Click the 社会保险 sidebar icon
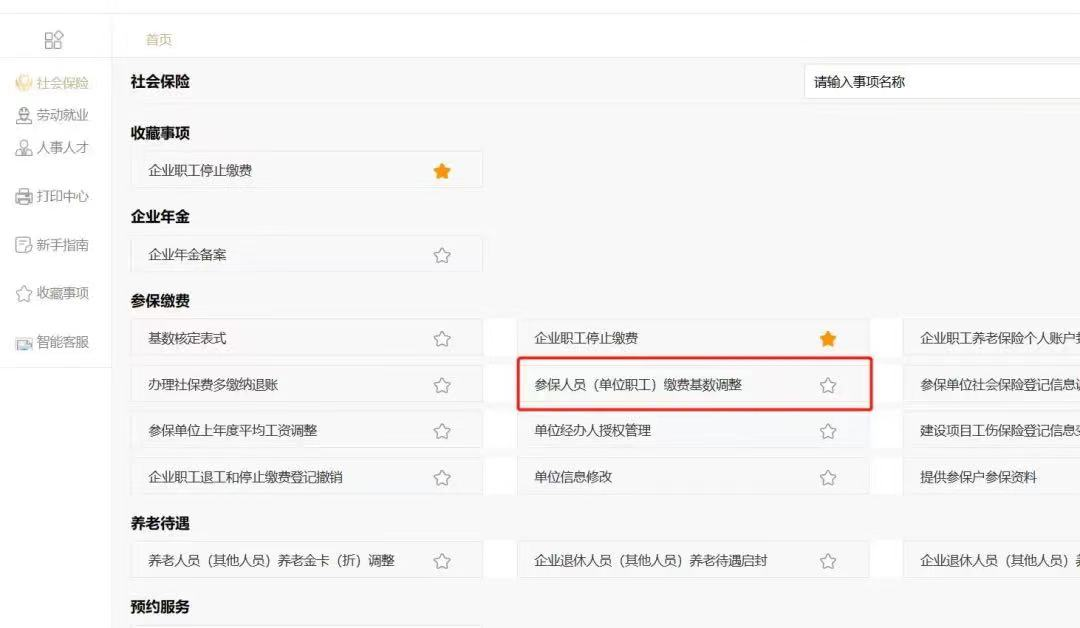 tap(24, 83)
